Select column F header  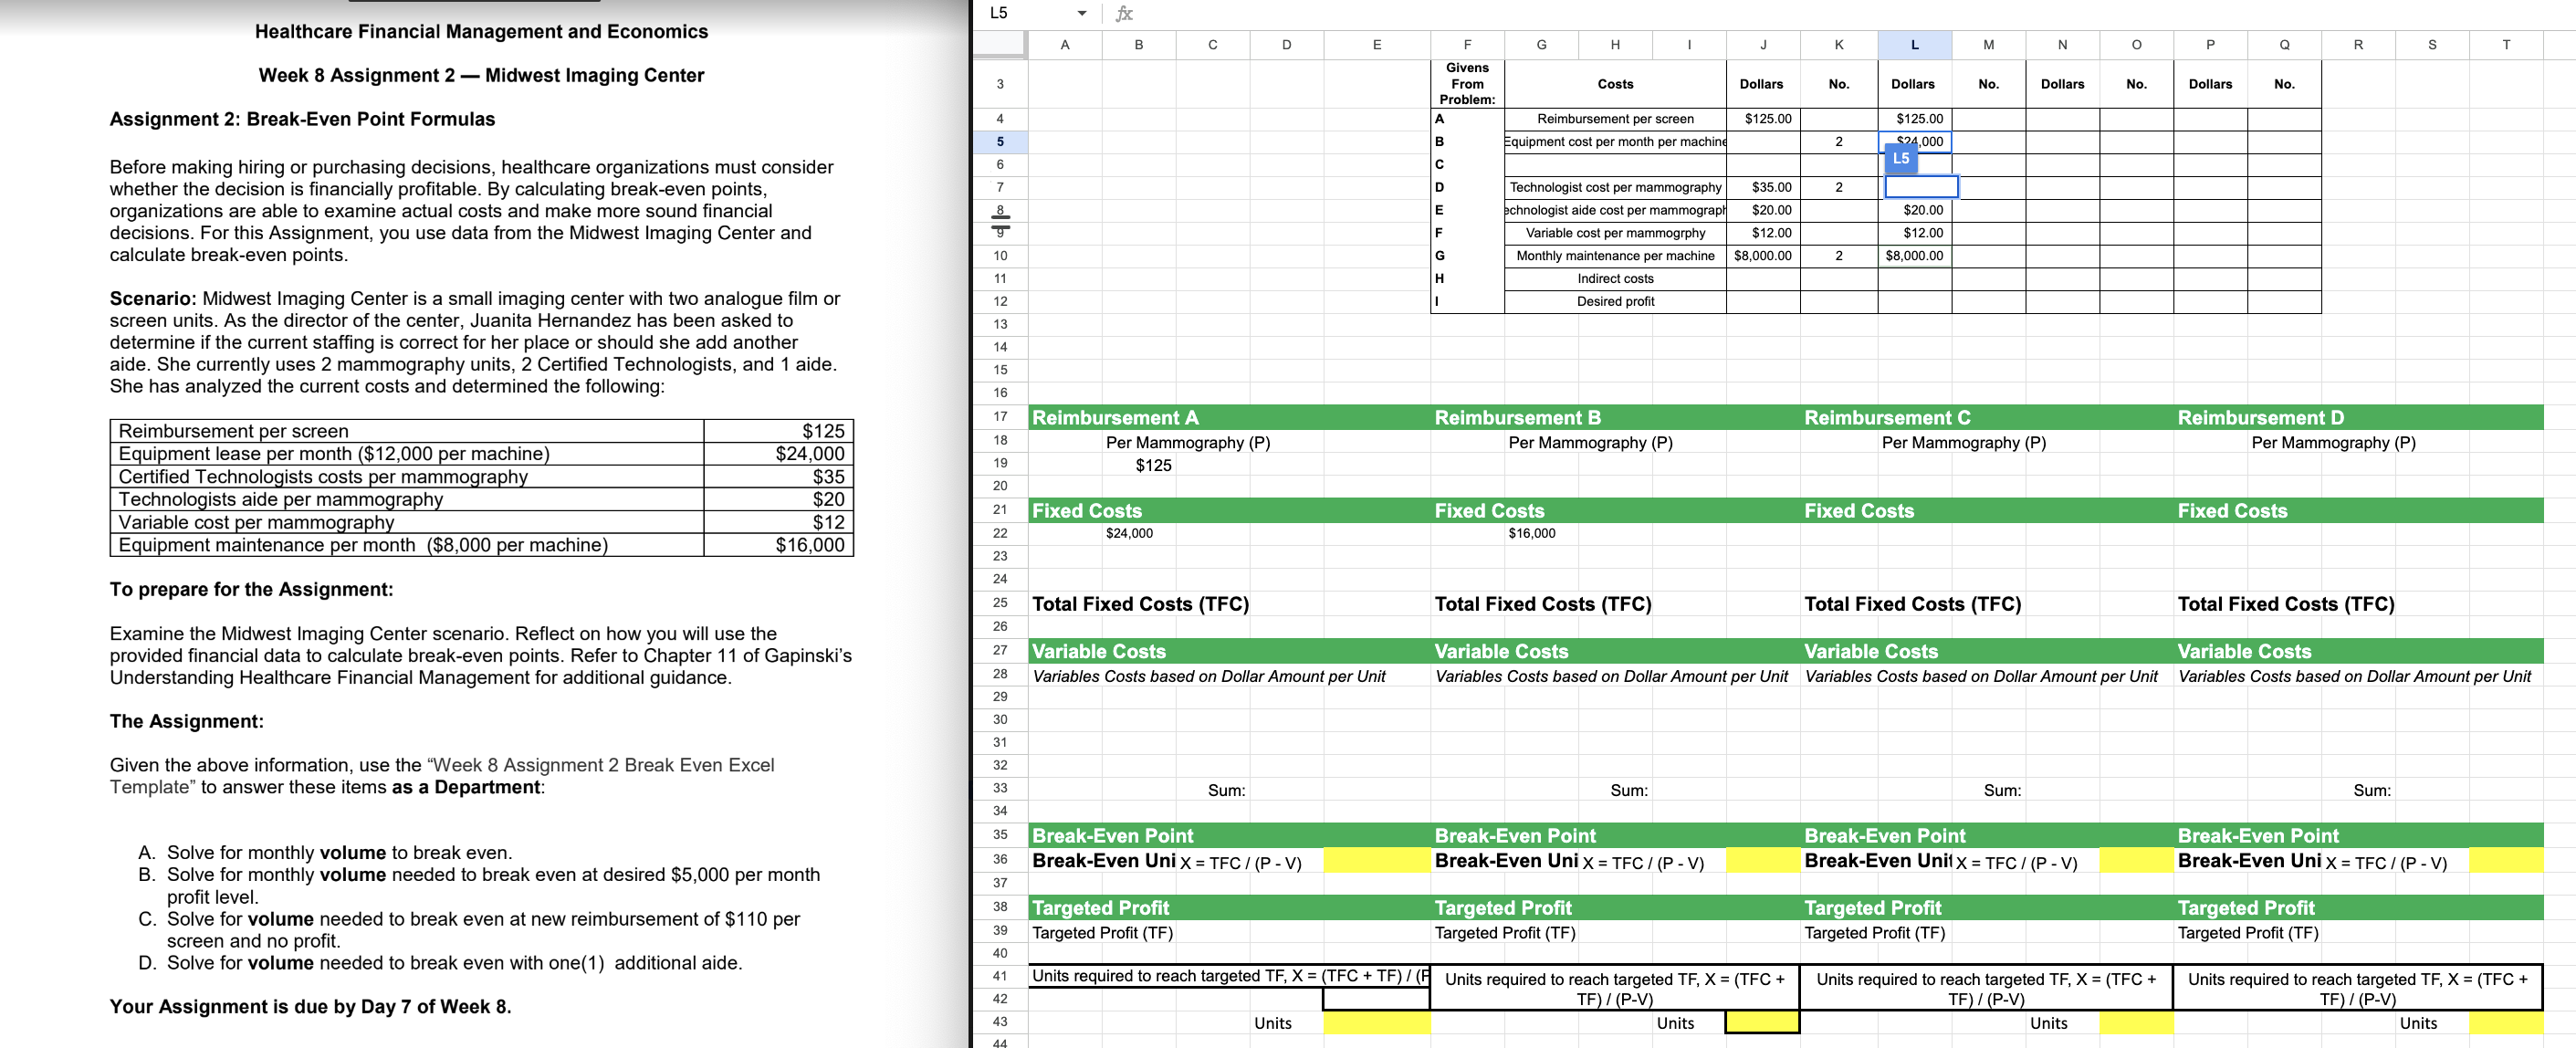click(x=1467, y=44)
